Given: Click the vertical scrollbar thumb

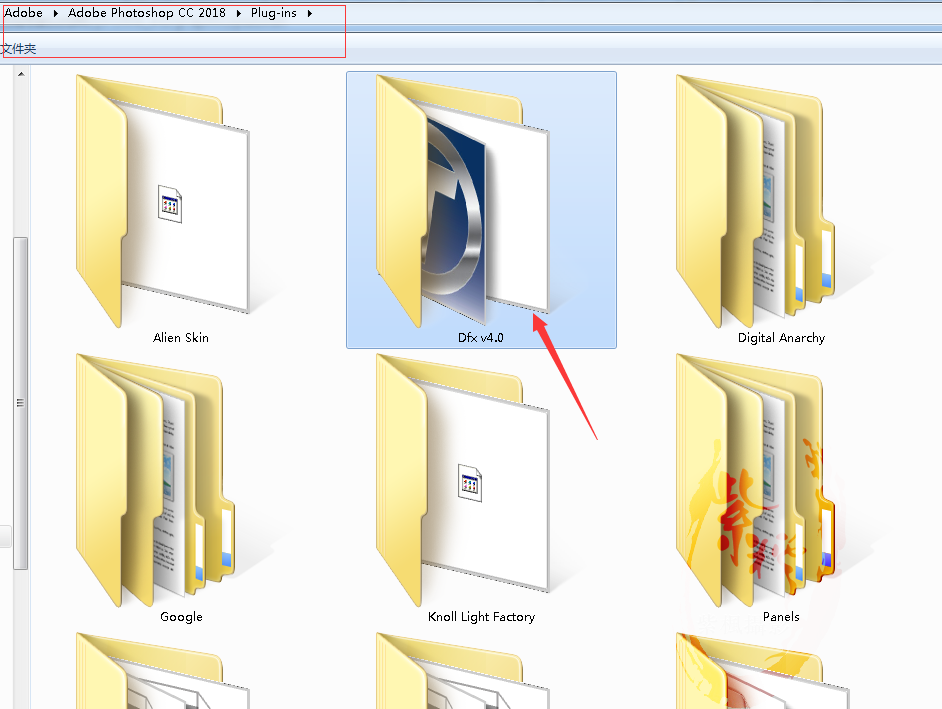Looking at the screenshot, I should (x=21, y=403).
